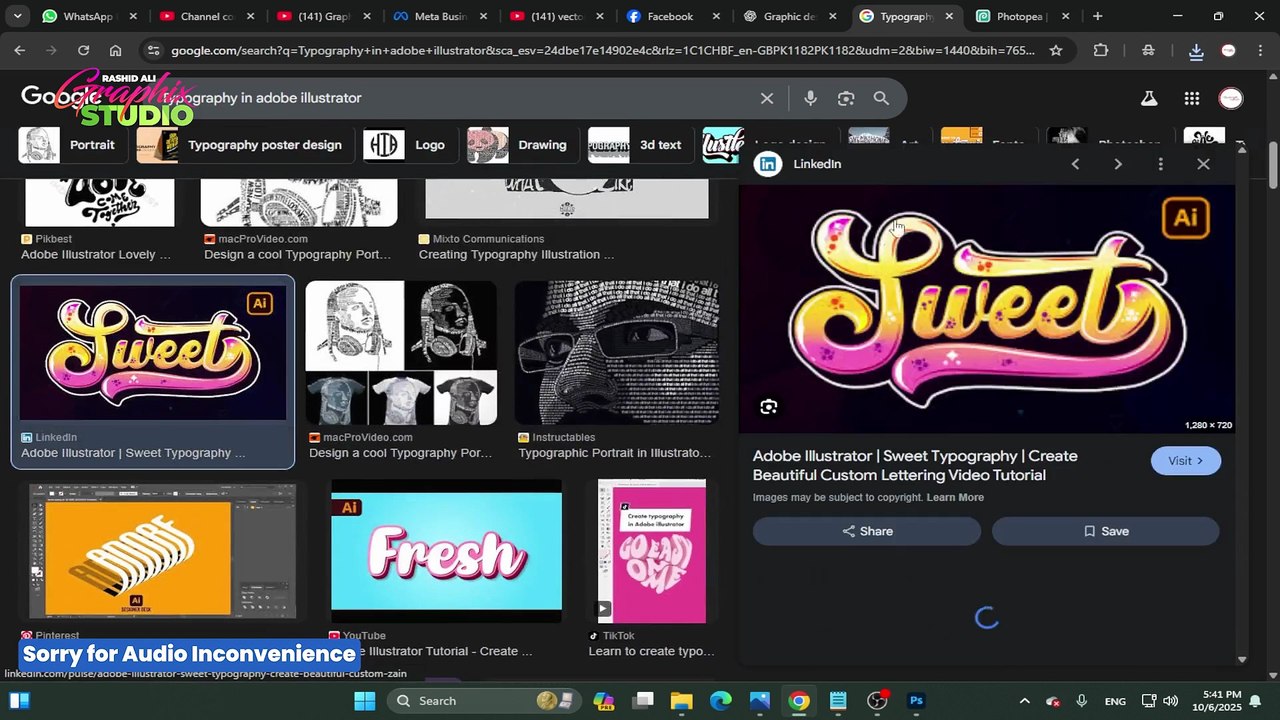Click the Visit button

[1185, 461]
